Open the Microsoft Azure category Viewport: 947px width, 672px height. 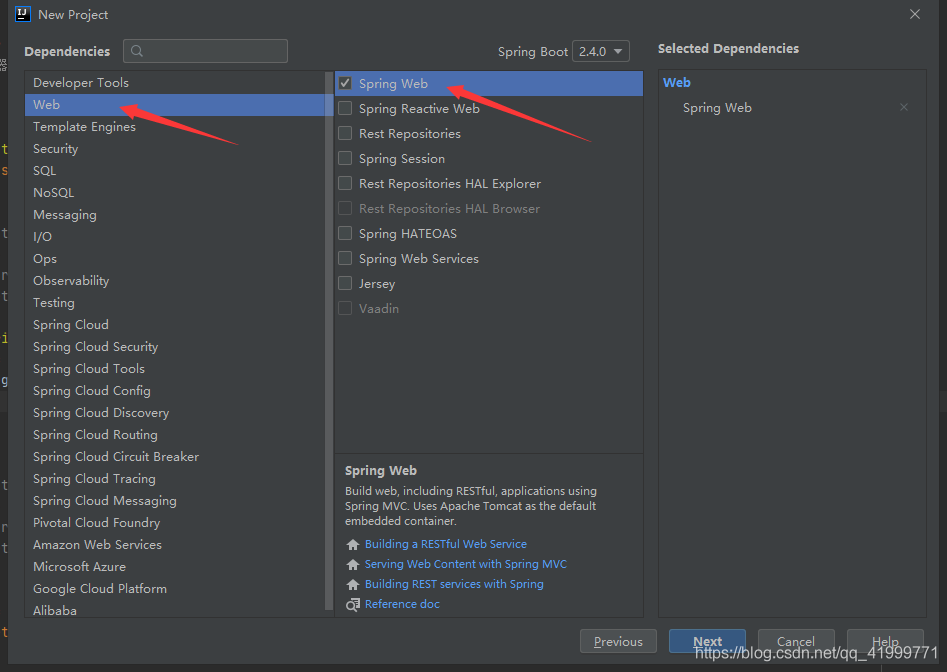tap(175, 568)
